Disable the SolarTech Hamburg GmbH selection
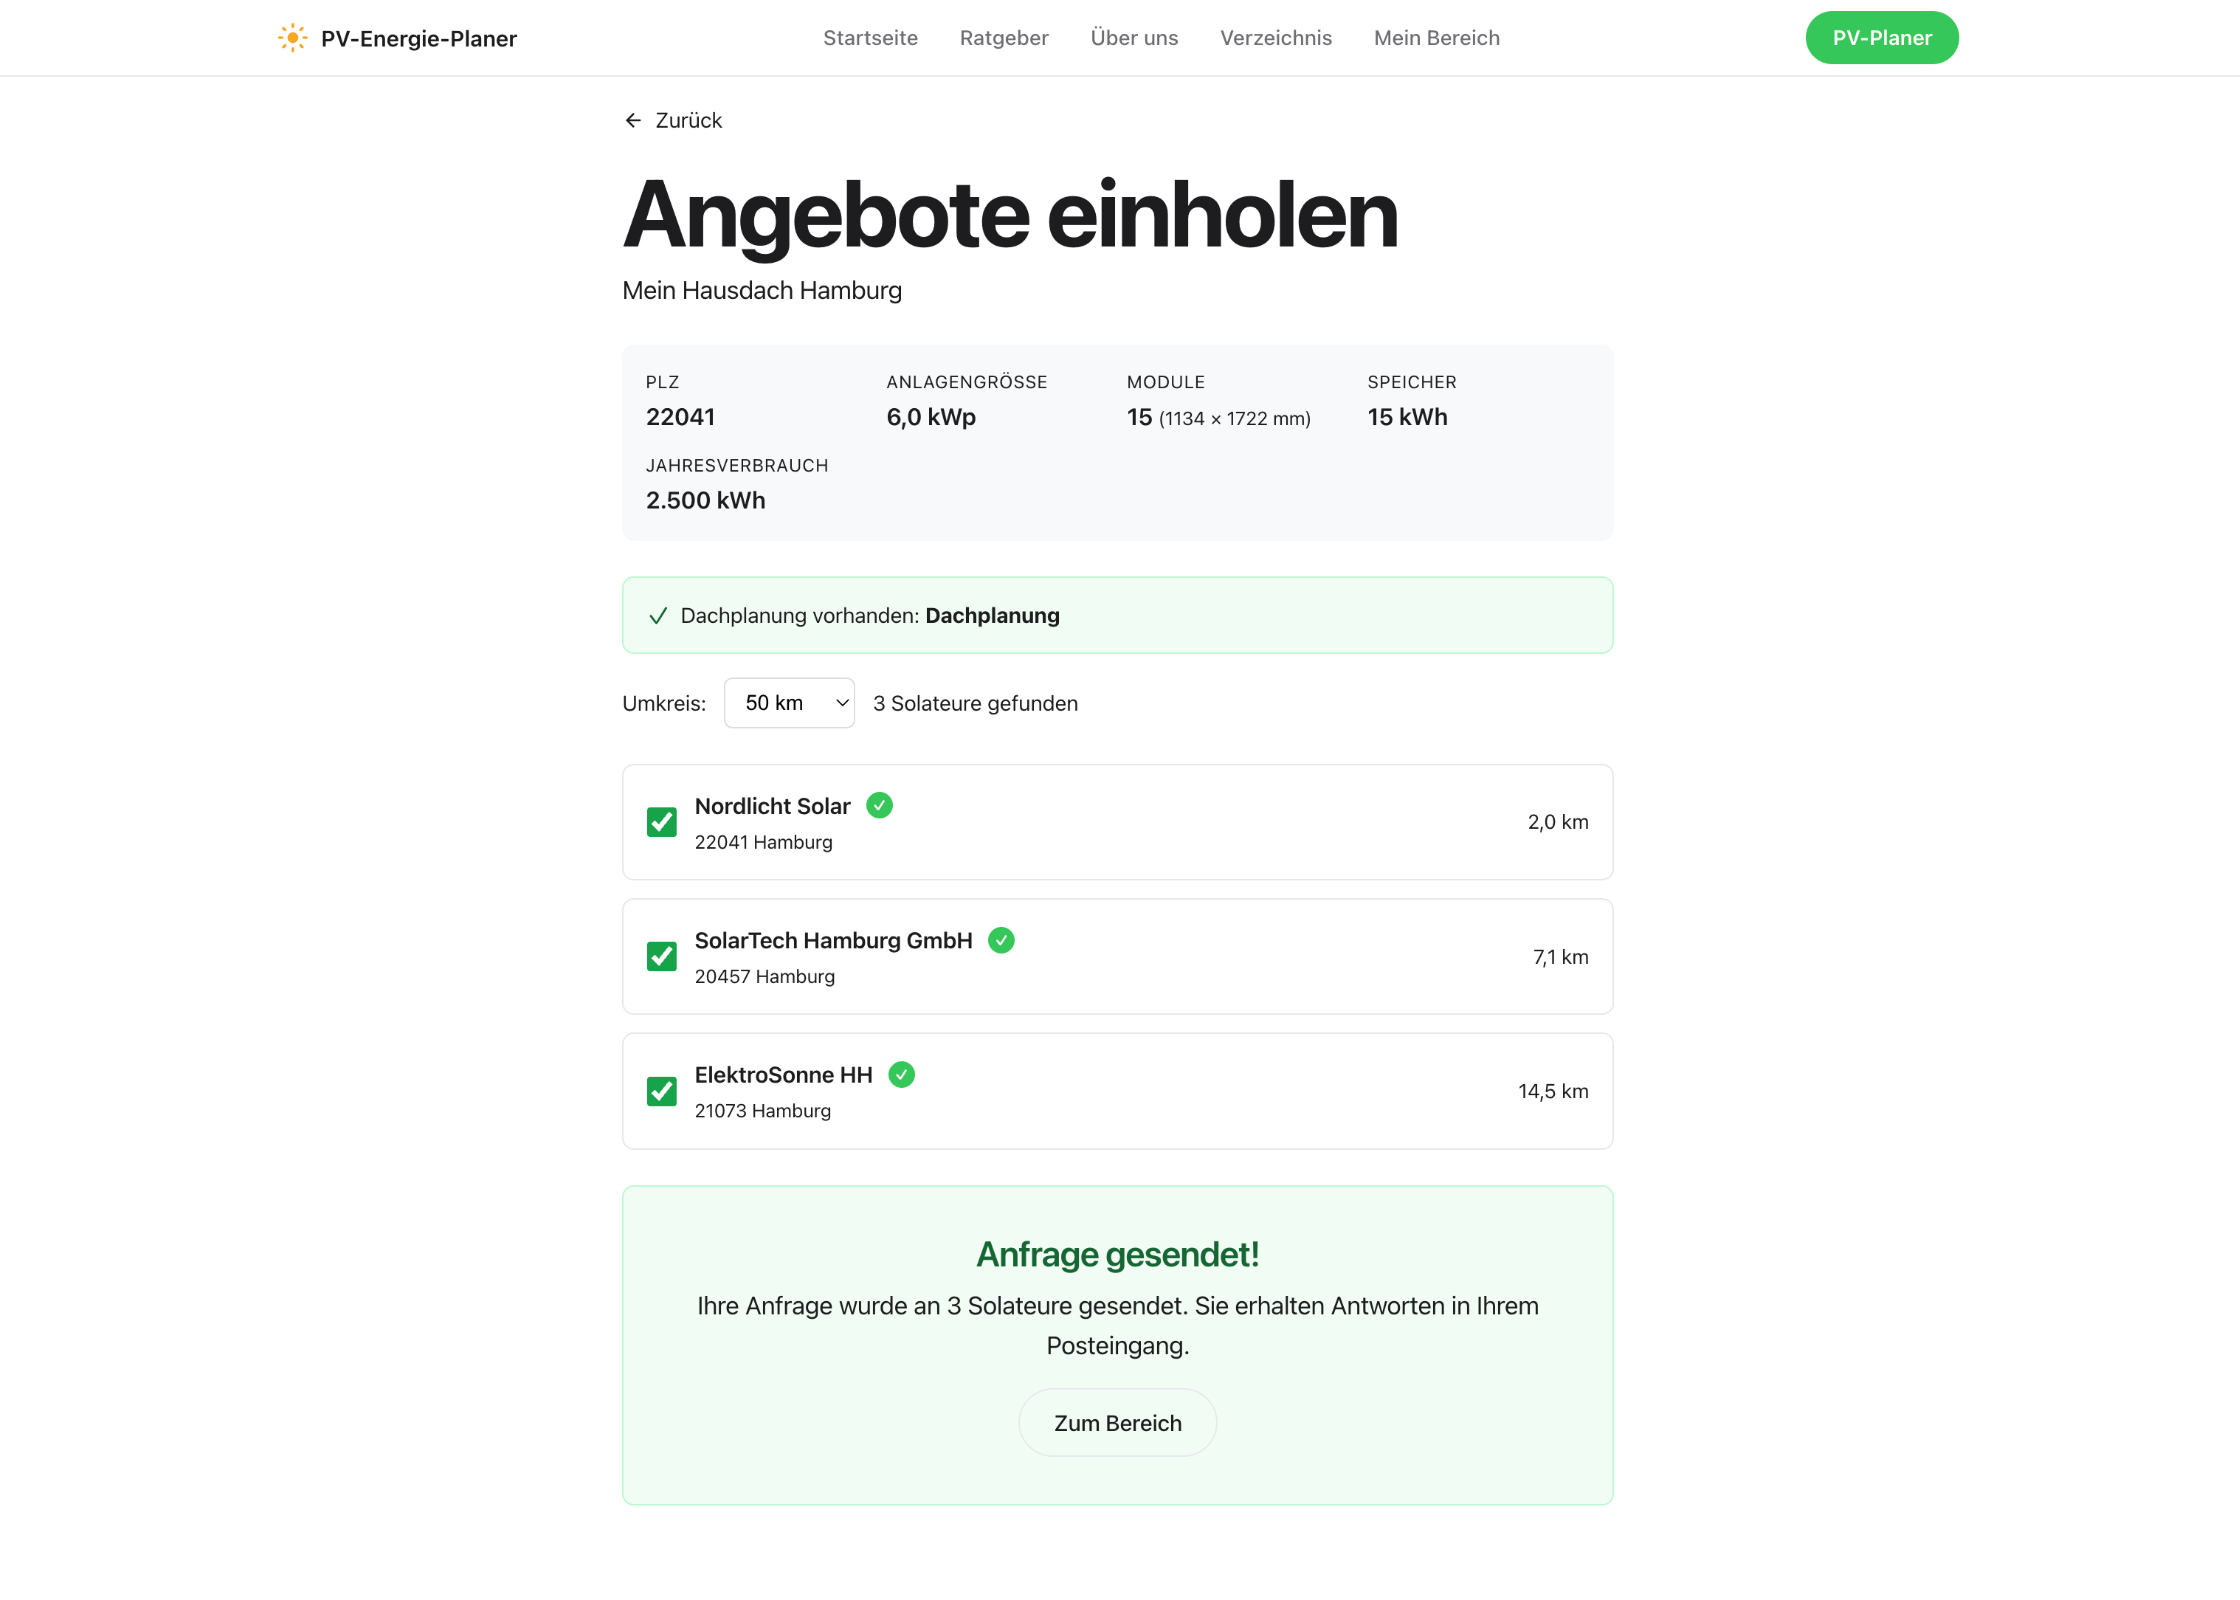 click(661, 956)
